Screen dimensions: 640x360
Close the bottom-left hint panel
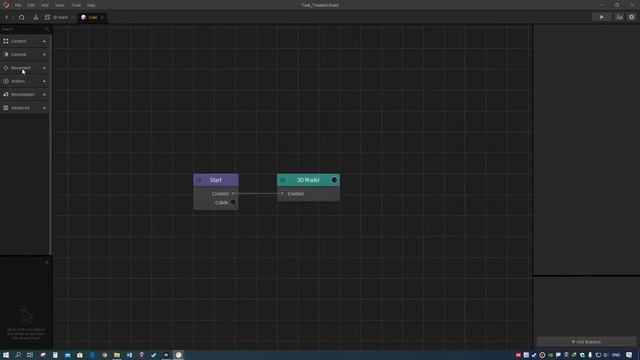47,262
